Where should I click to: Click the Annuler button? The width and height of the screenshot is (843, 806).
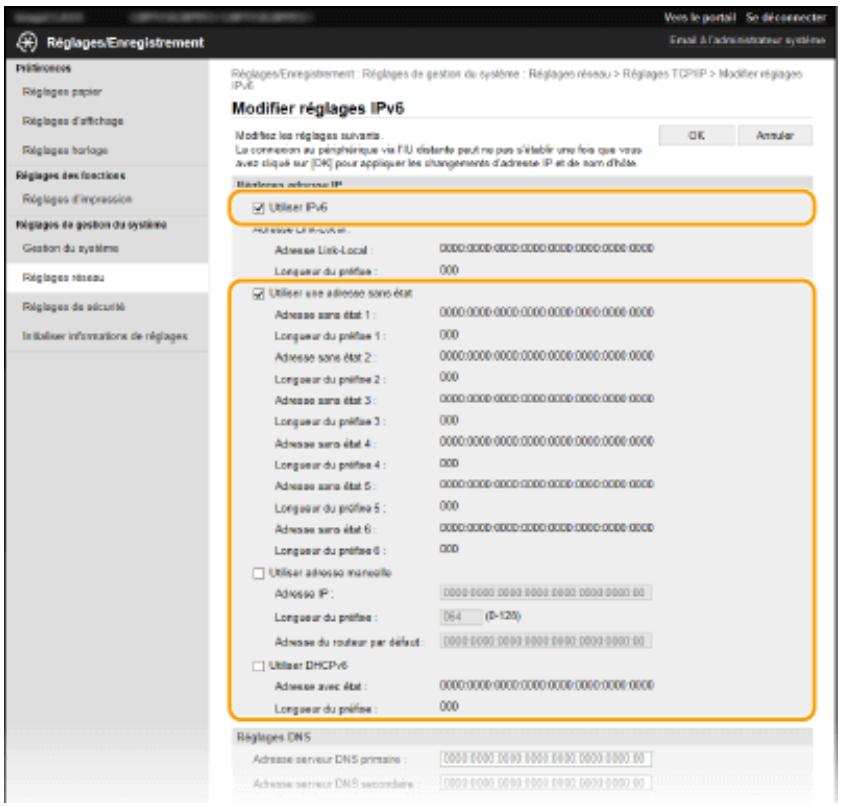coord(775,135)
